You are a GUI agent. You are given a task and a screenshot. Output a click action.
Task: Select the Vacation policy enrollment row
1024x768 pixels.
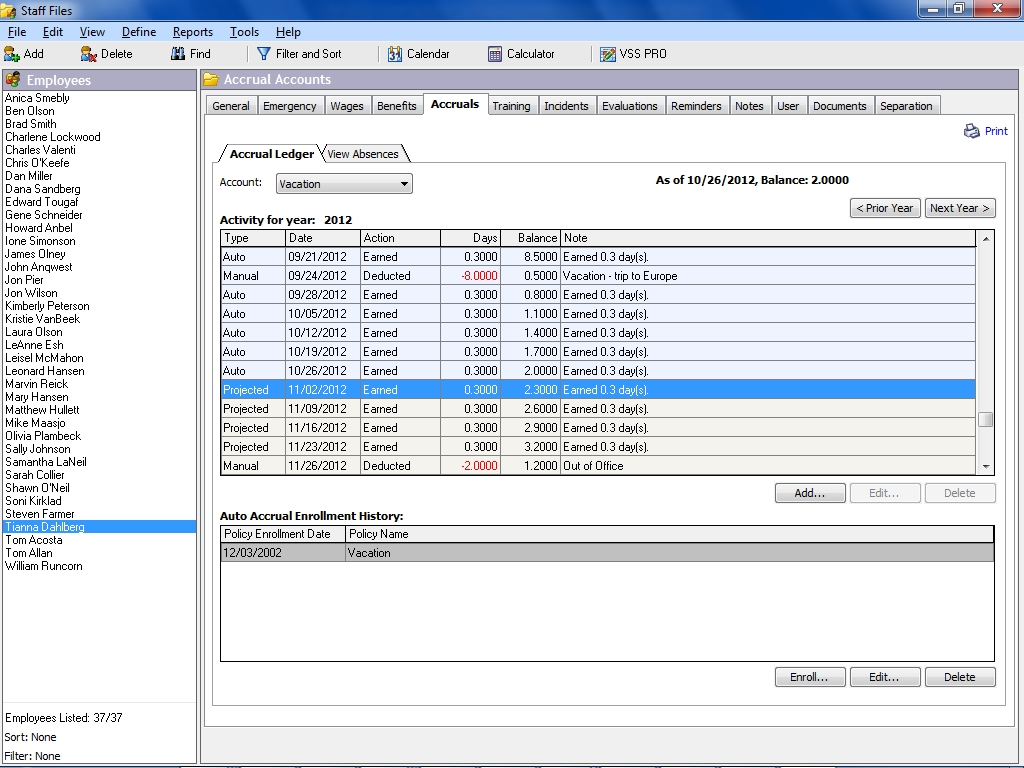(x=606, y=553)
